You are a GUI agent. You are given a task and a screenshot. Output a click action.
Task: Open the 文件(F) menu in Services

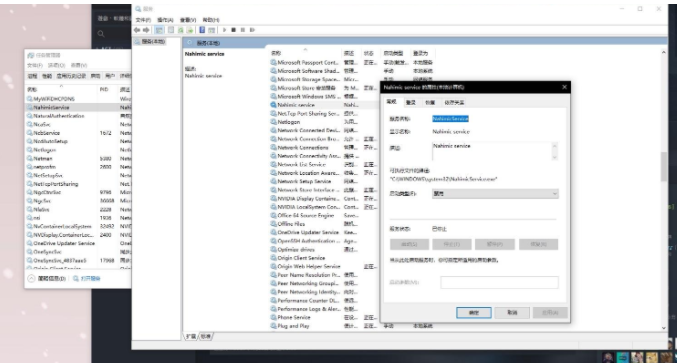point(143,20)
